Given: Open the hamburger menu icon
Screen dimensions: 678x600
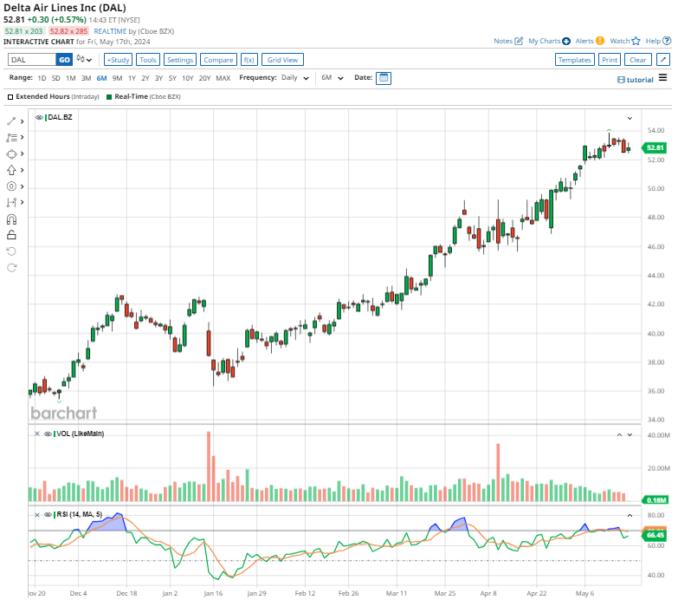Looking at the screenshot, I should 662,78.
